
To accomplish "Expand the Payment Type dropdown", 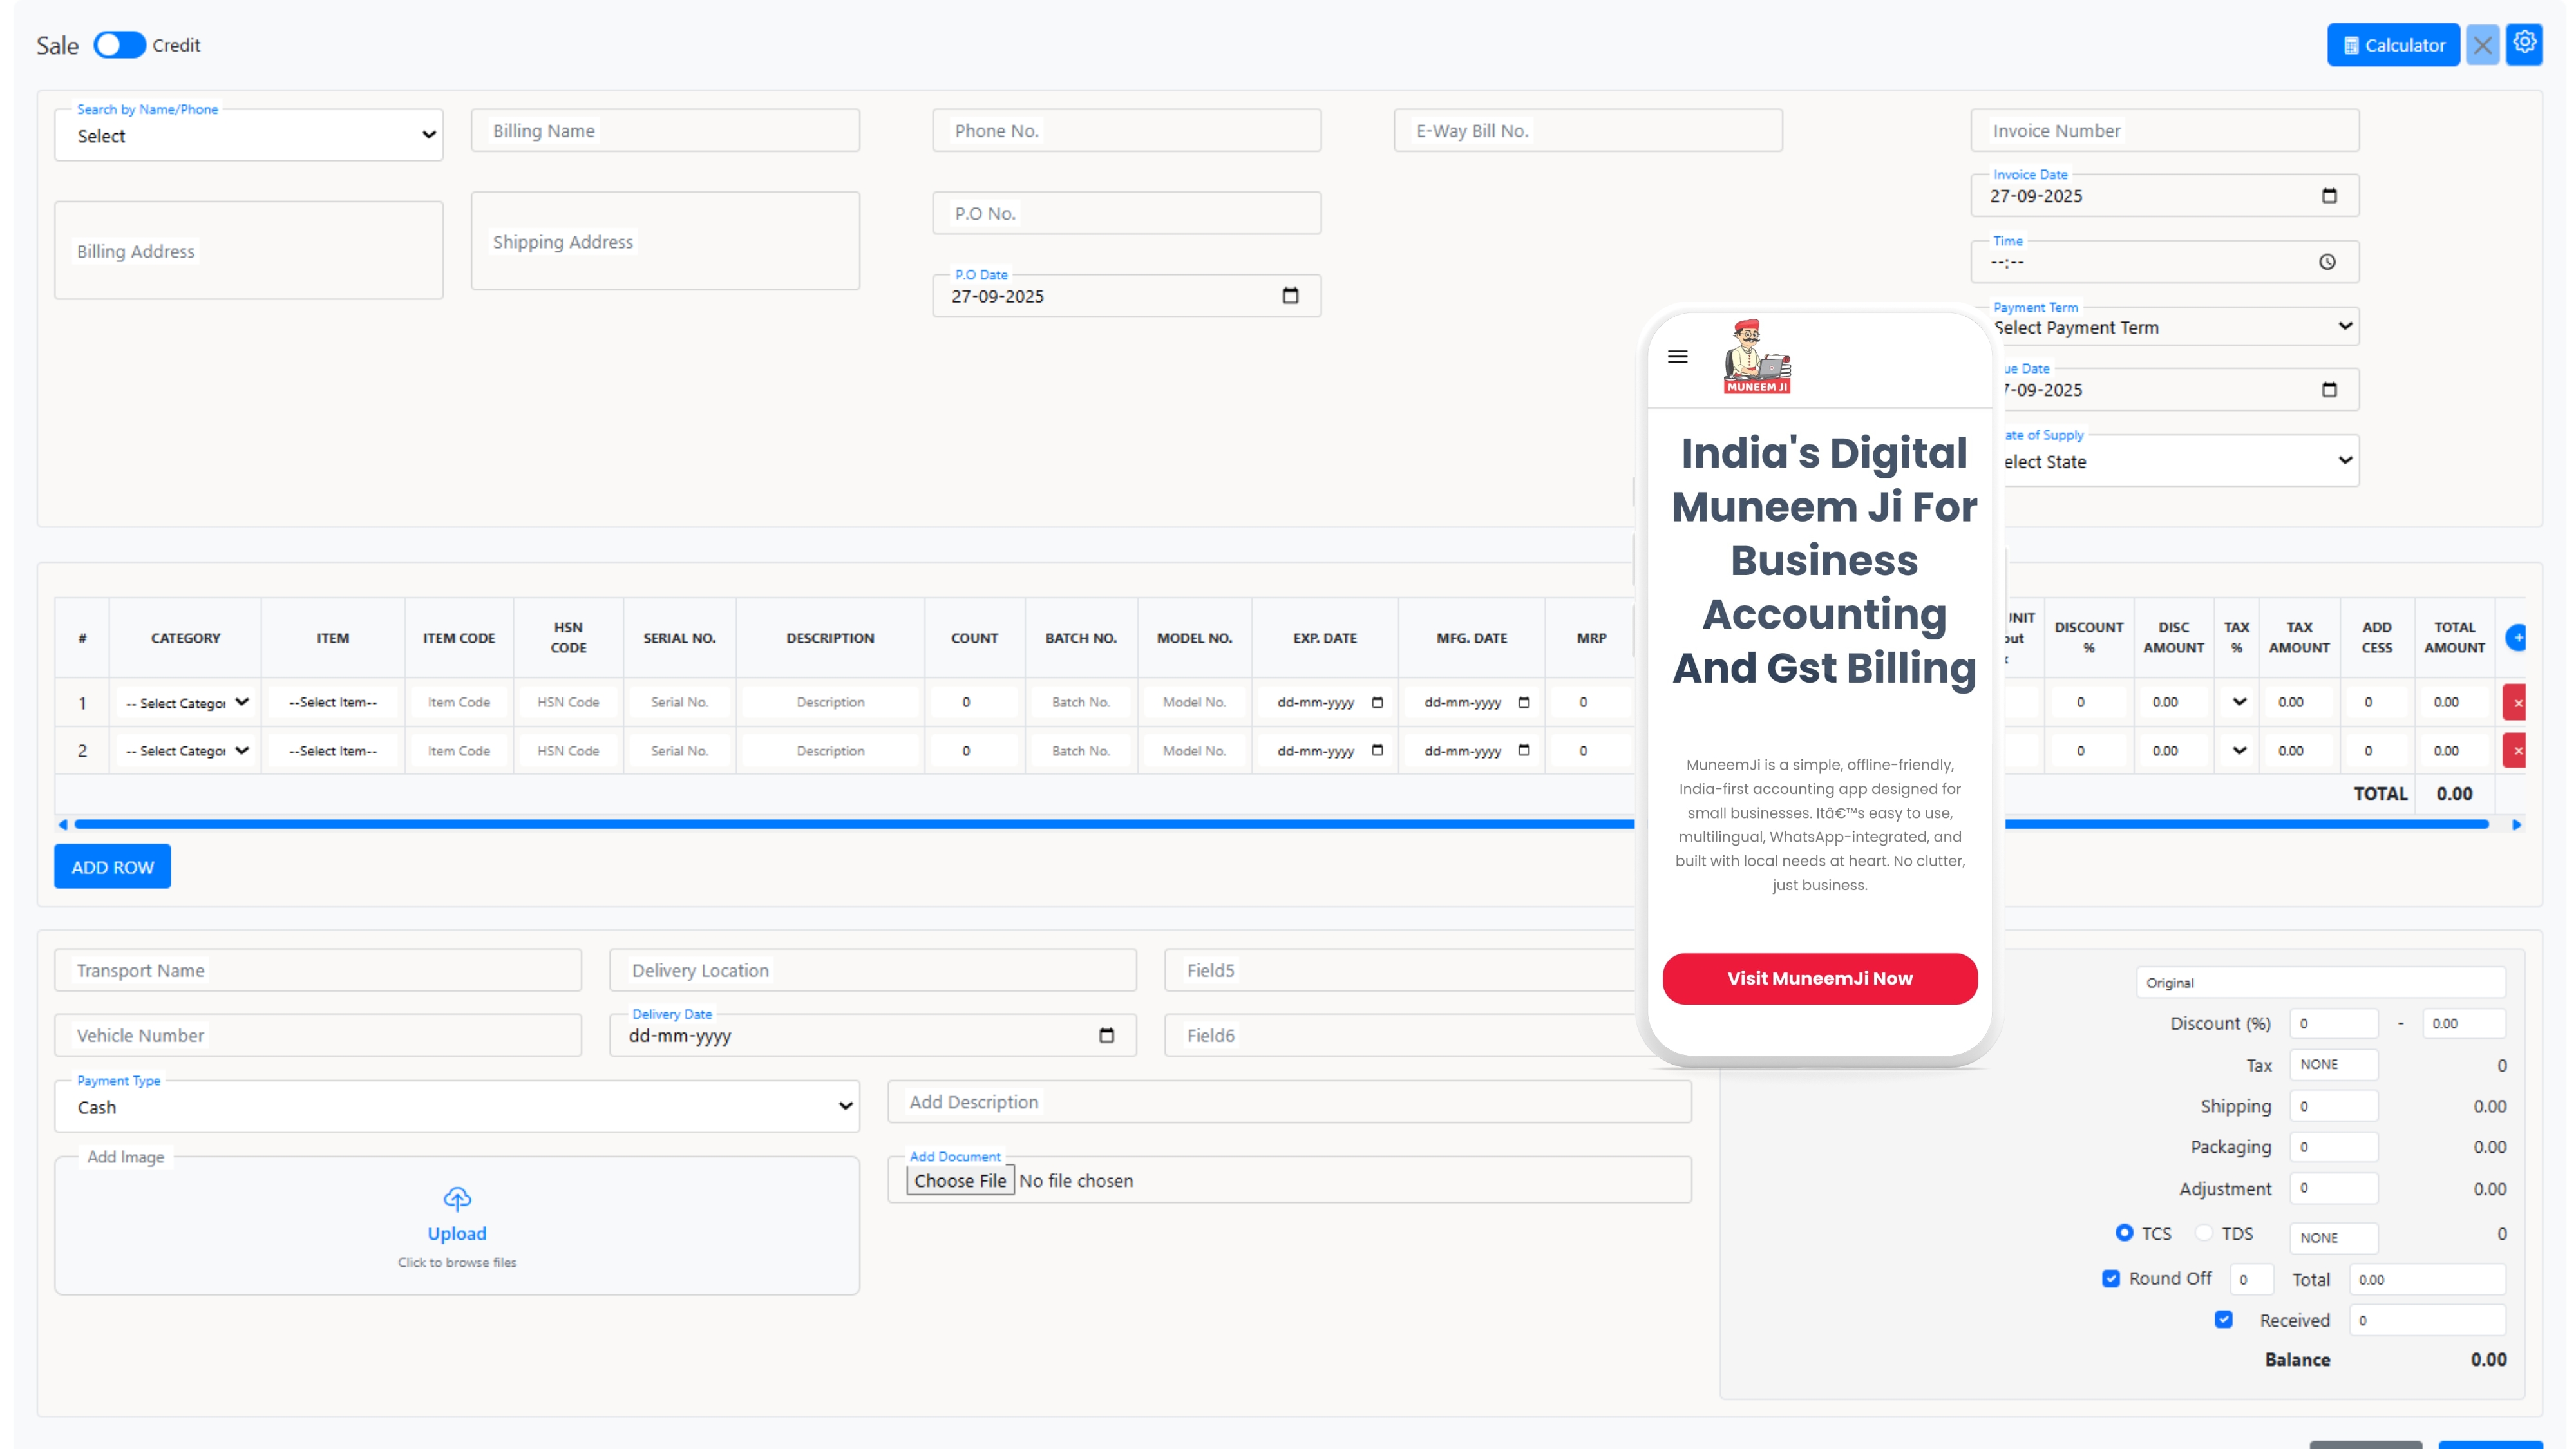I will click(457, 1106).
